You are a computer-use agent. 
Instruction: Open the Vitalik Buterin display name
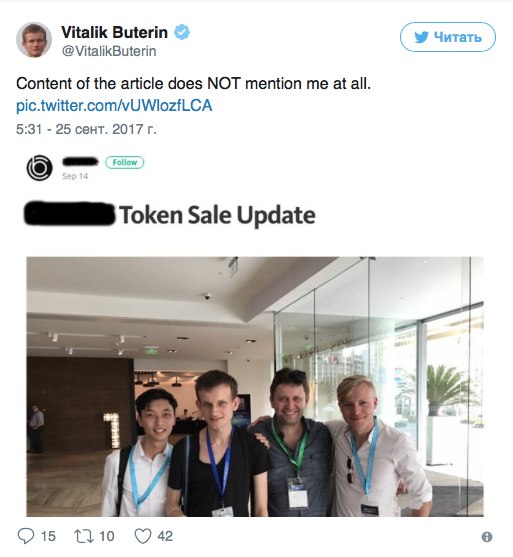(x=114, y=32)
